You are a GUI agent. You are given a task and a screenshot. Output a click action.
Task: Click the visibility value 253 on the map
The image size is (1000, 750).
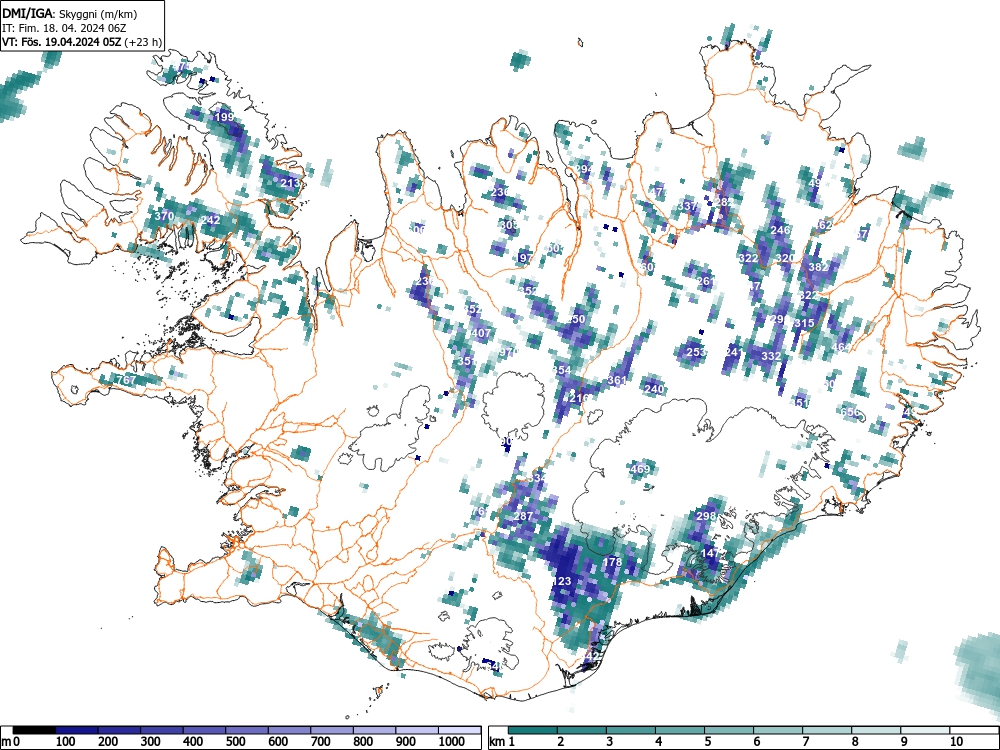696,352
